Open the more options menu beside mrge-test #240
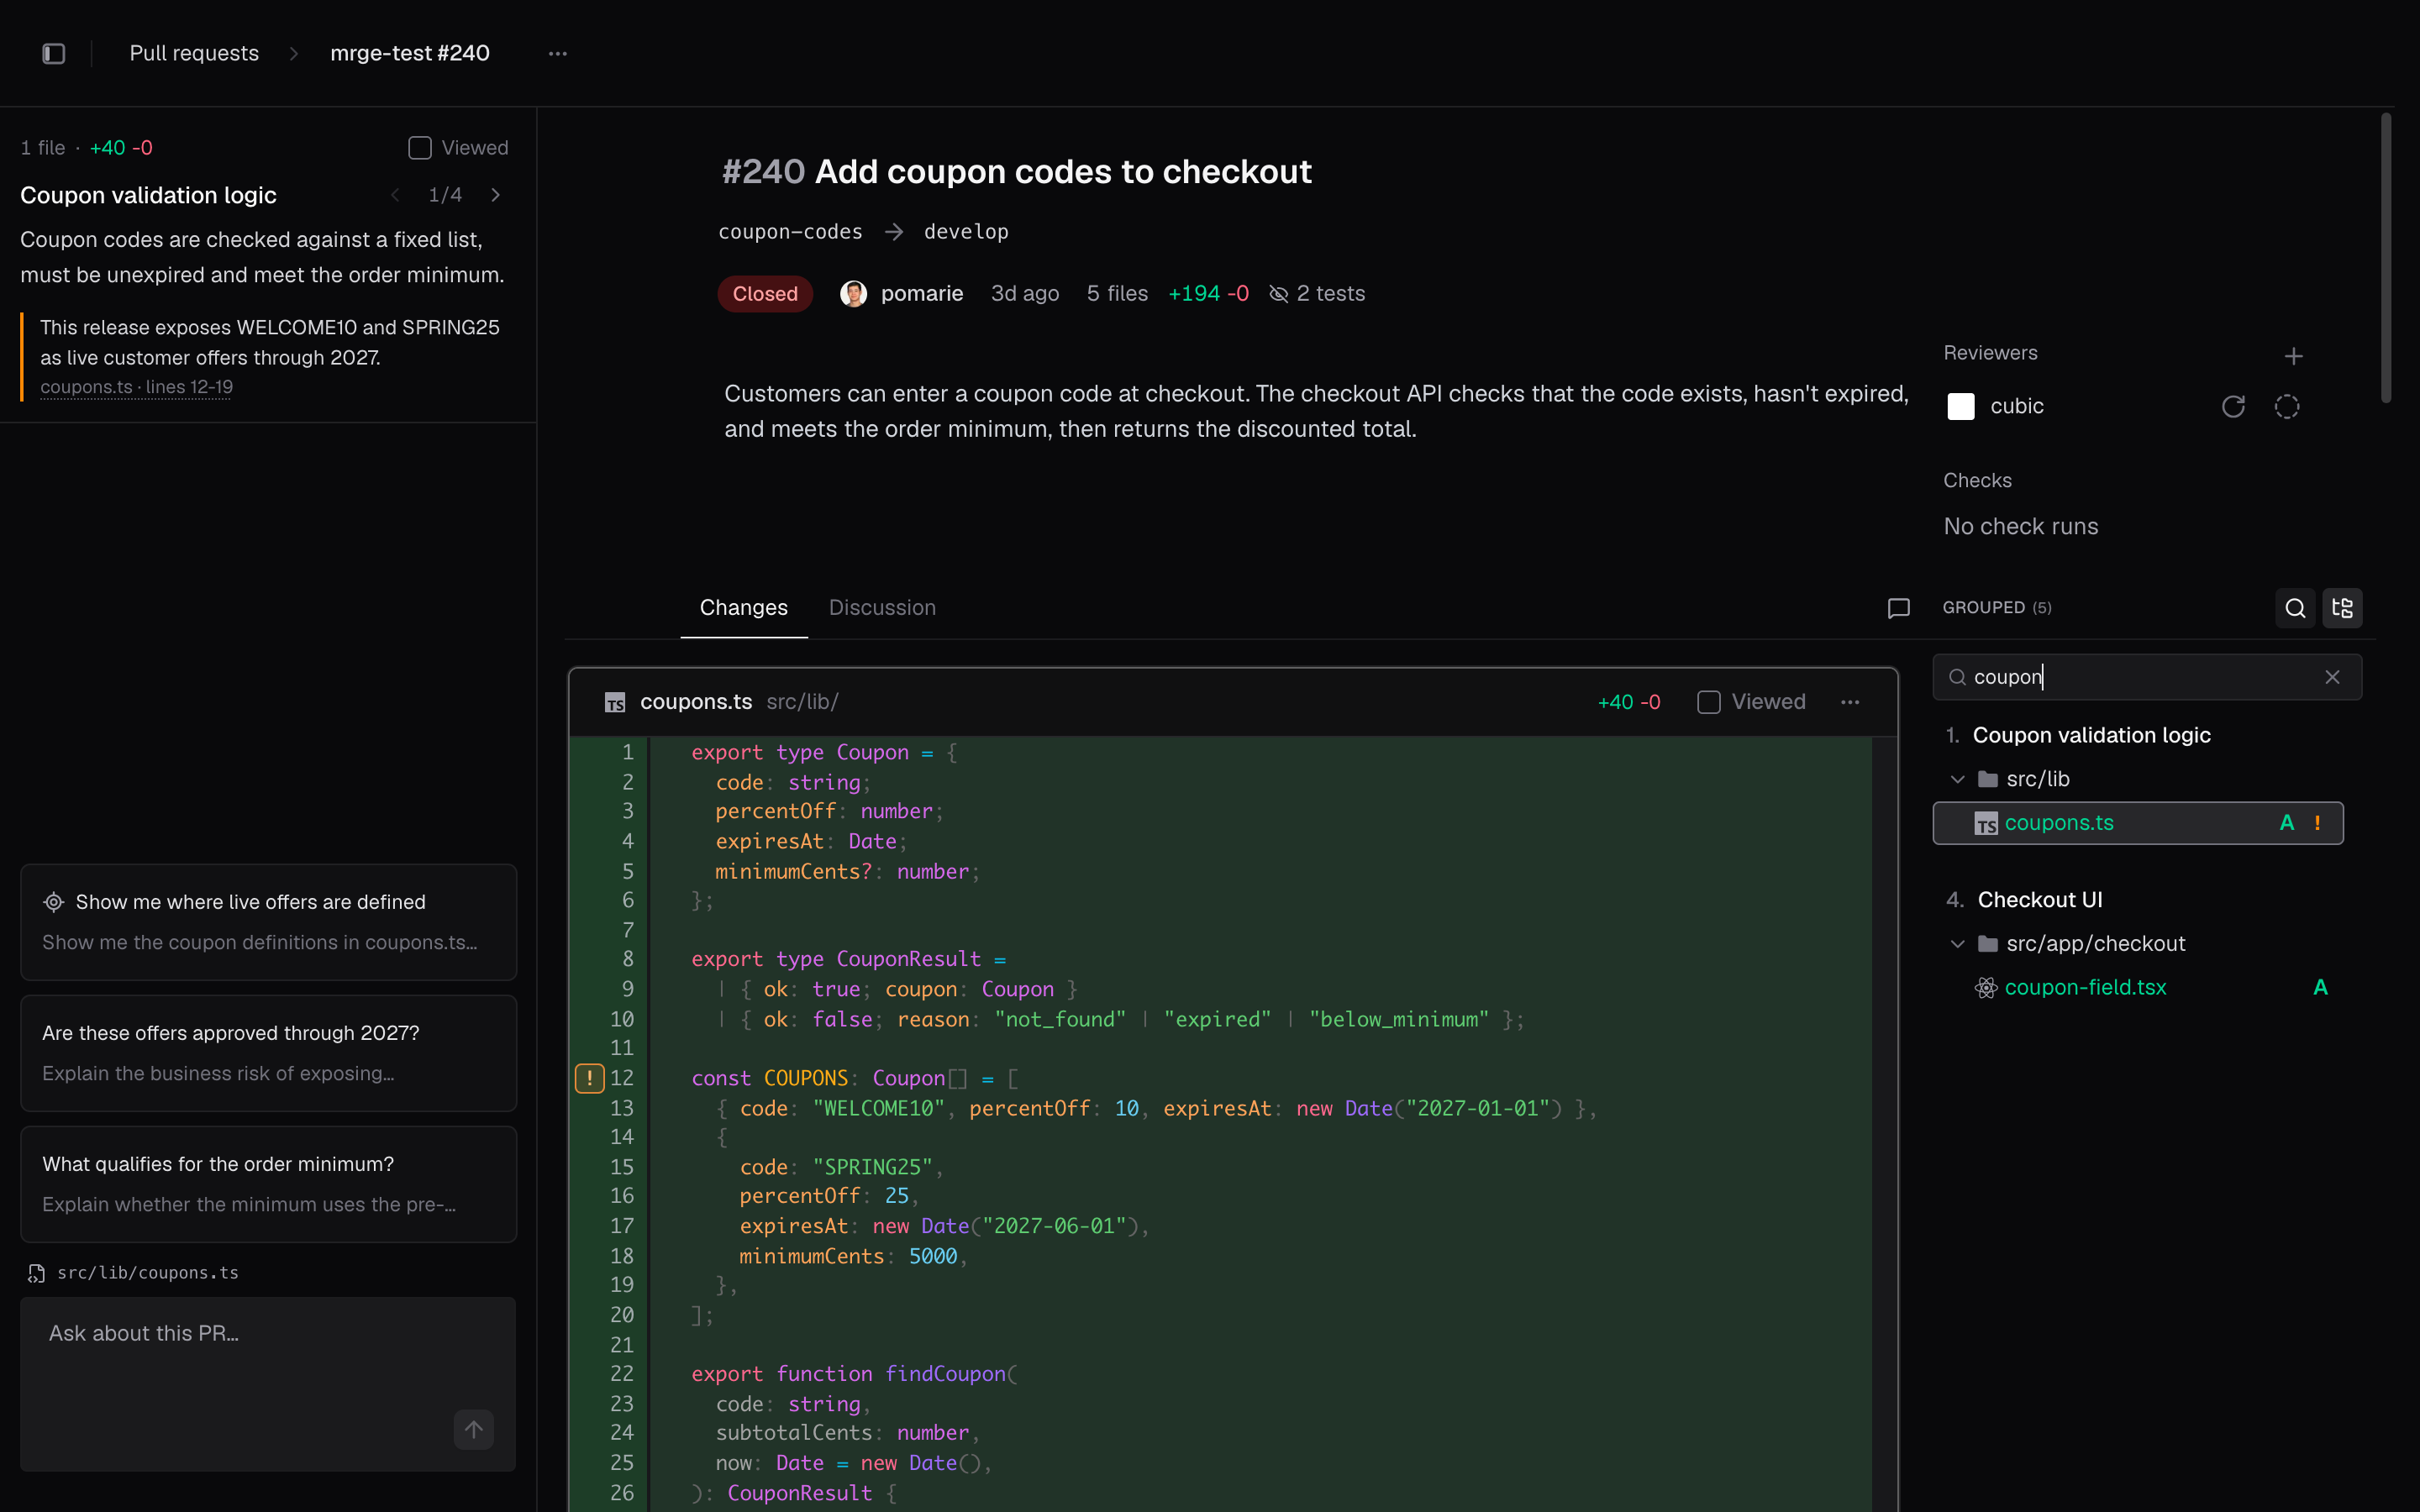 tap(558, 53)
